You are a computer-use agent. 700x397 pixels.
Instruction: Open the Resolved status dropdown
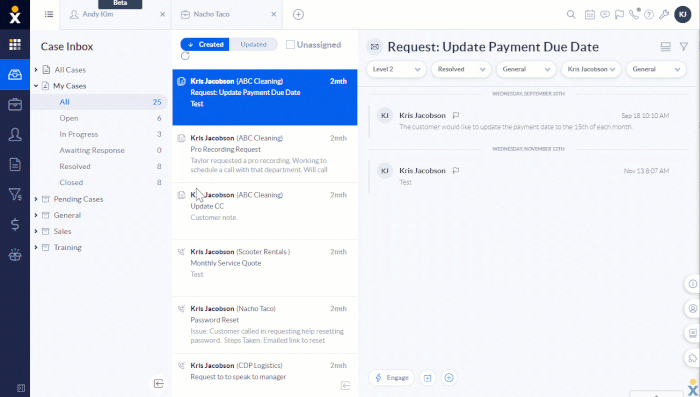coord(461,69)
